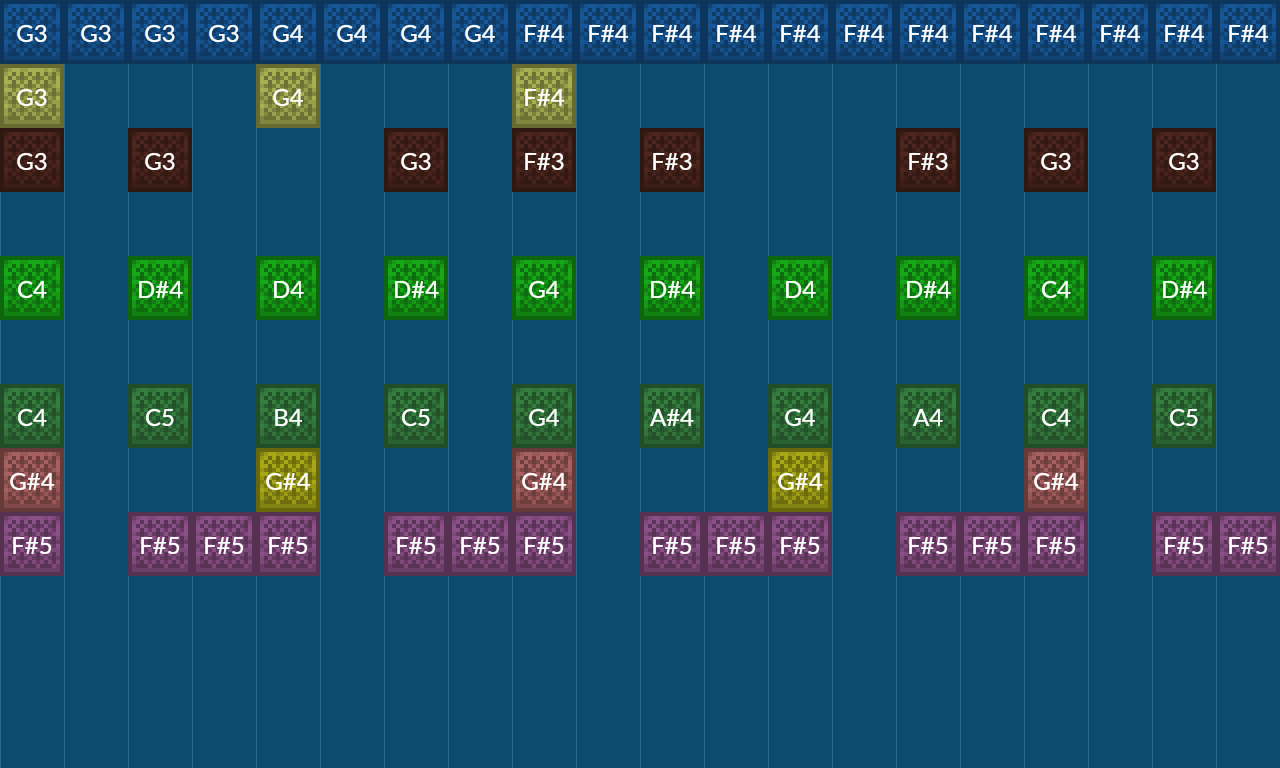Select the olive-yellow G3 block in the second row
The width and height of the screenshot is (1280, 768).
click(32, 96)
